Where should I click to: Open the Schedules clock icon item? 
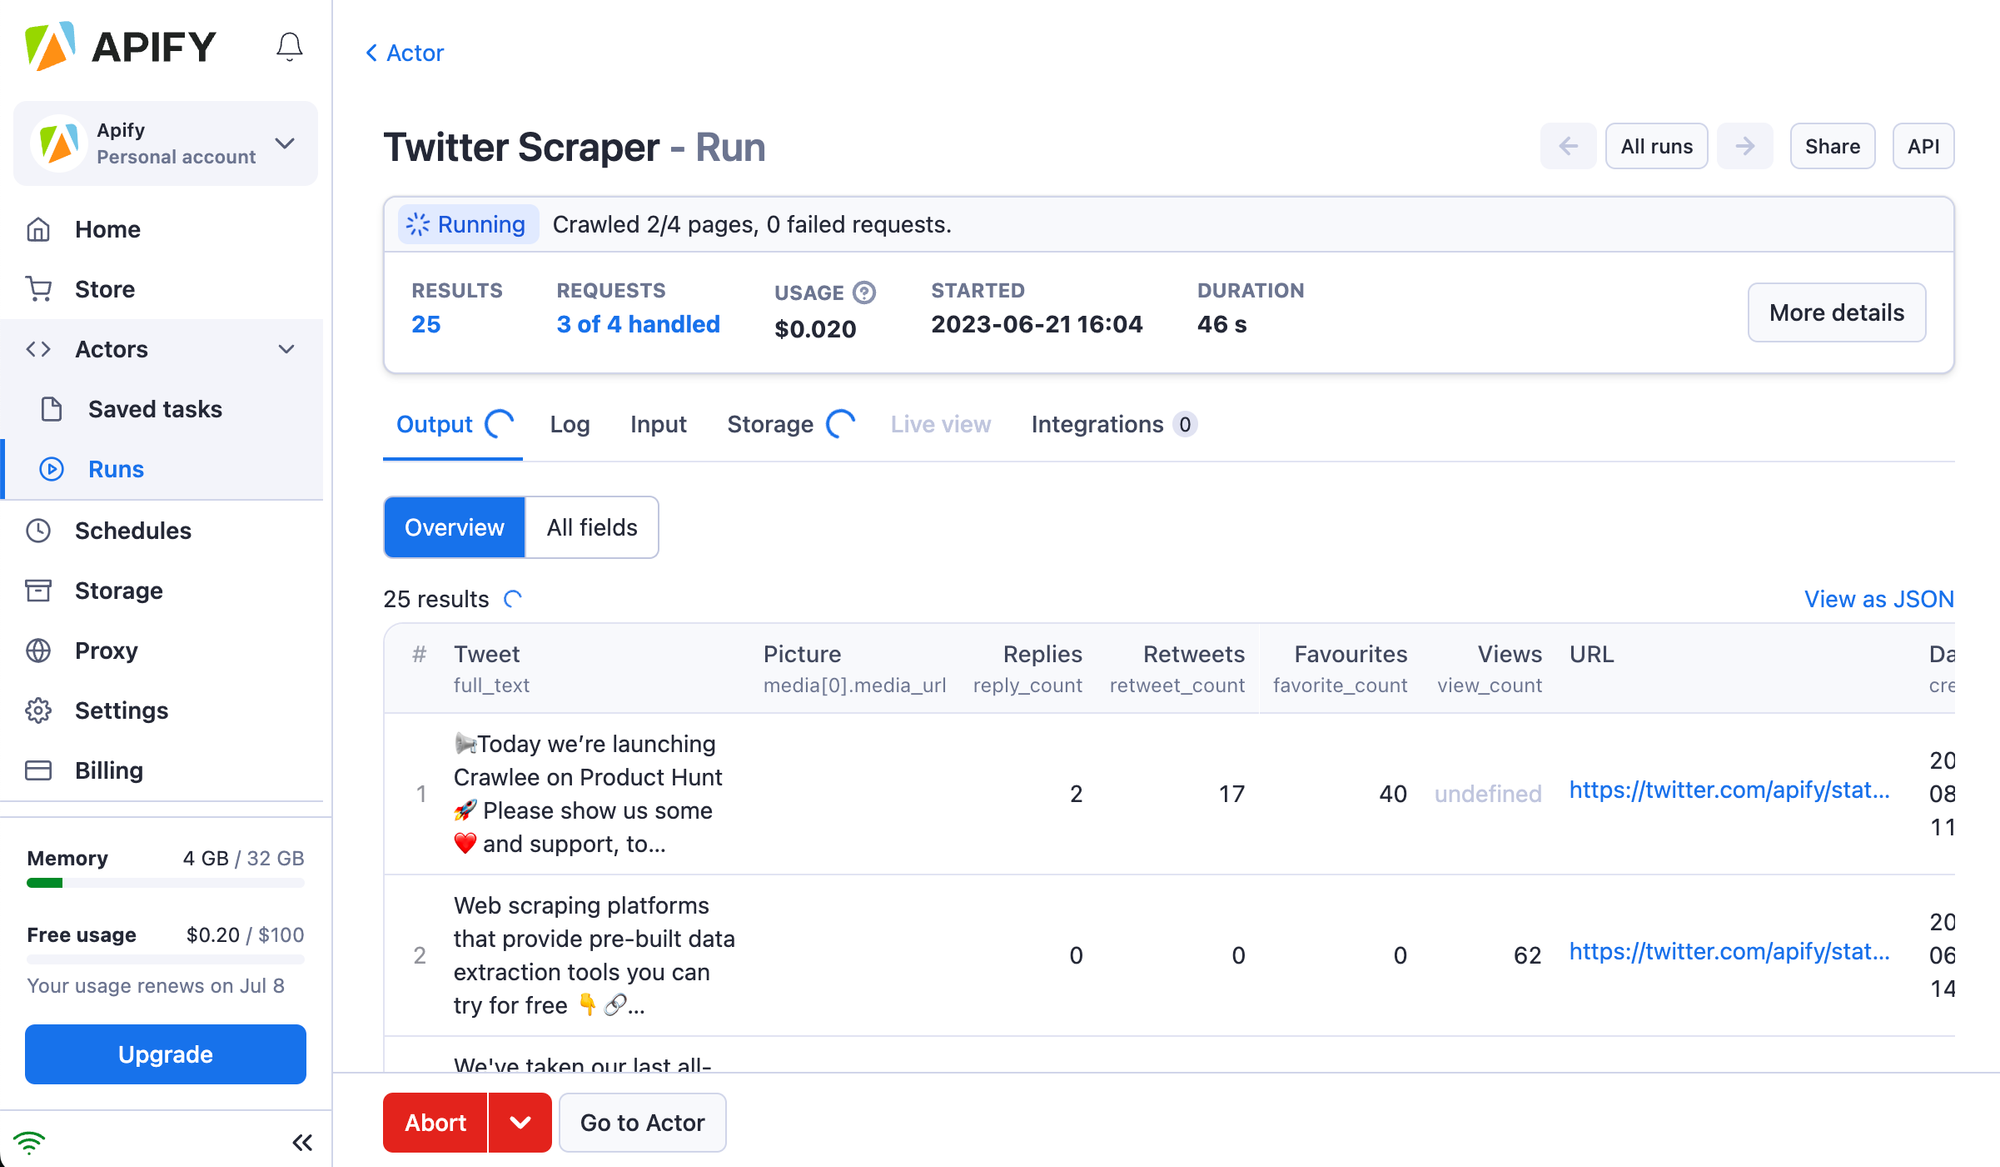[x=39, y=530]
